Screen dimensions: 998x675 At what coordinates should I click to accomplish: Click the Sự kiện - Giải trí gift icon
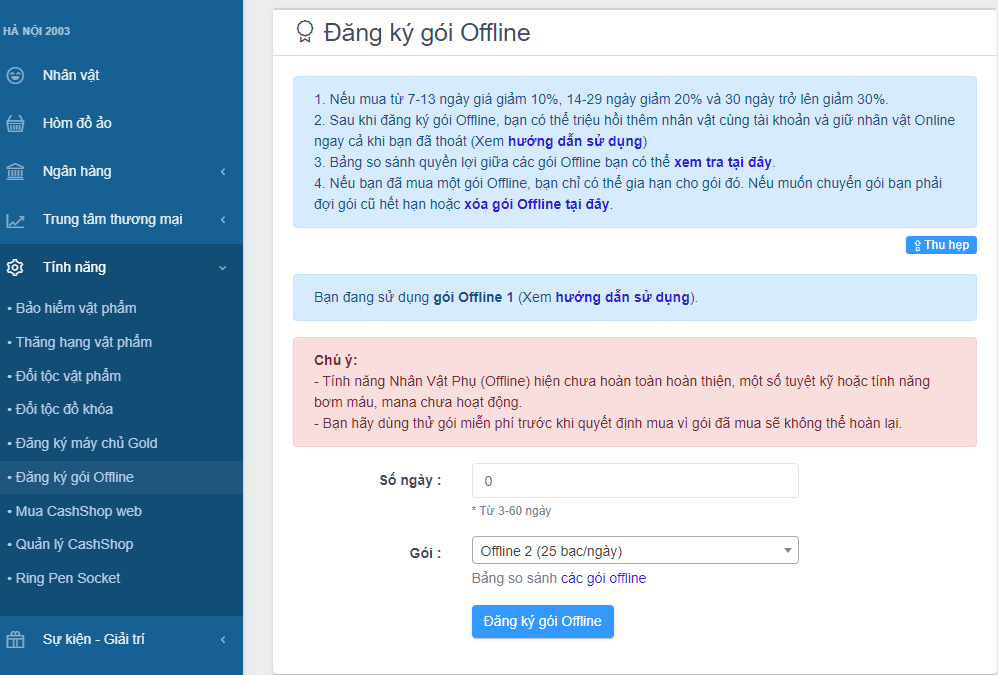pos(16,639)
